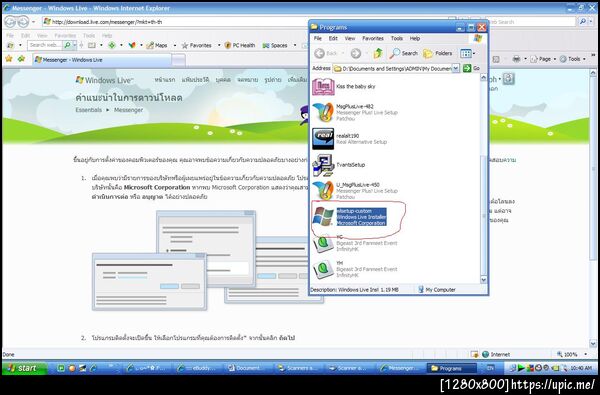Viewport: 600px width, 395px height.
Task: Select the wlsetup-custom Windows Live Installer file
Action: click(350, 217)
